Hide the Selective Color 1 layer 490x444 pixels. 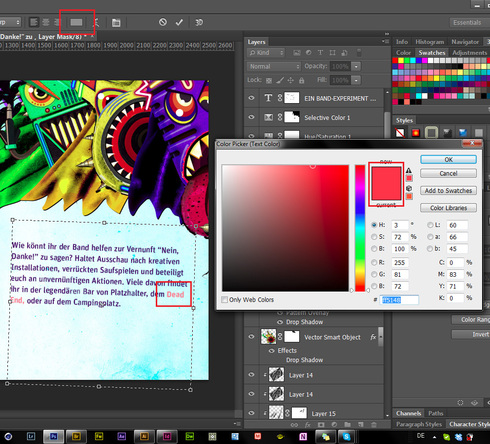pyautogui.click(x=251, y=117)
